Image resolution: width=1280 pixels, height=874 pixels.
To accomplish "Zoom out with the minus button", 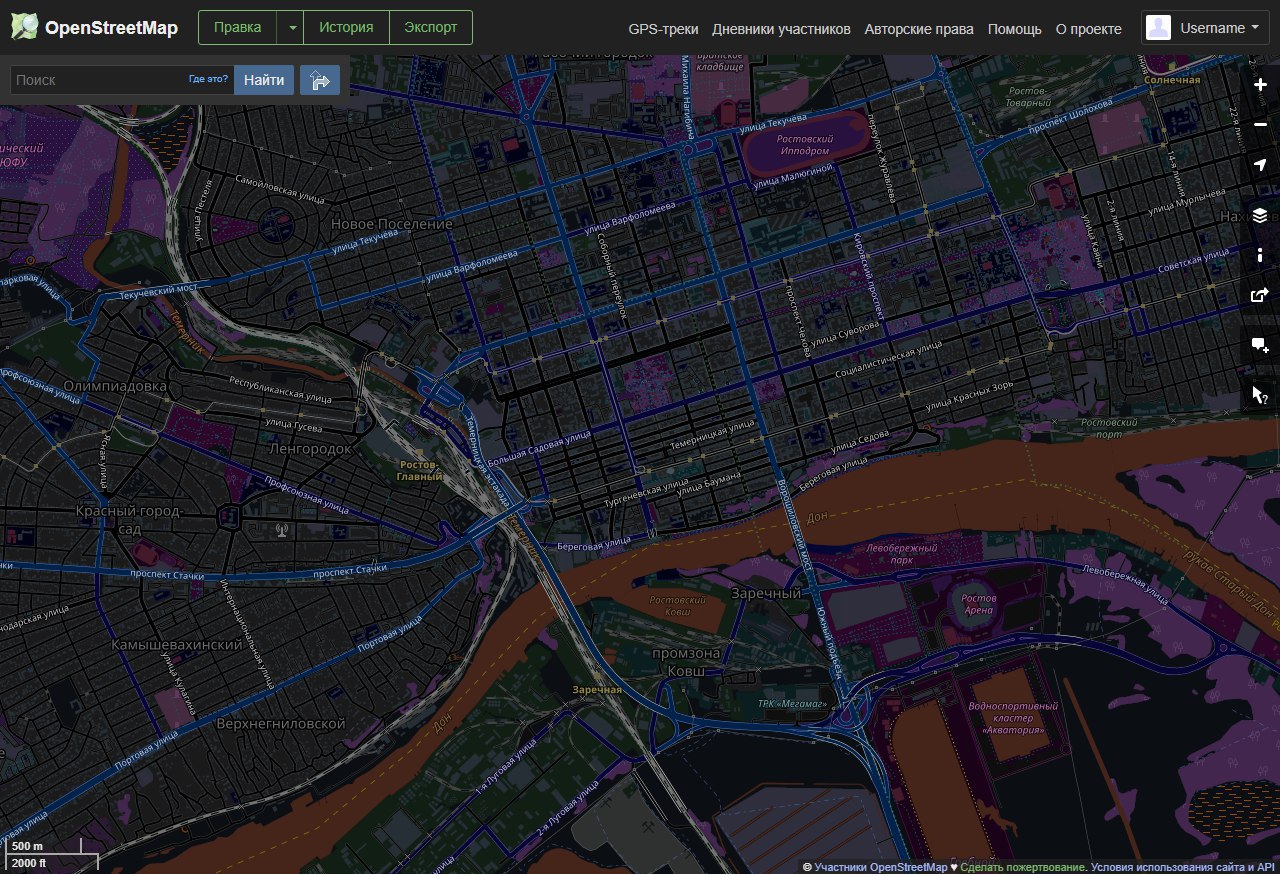I will [x=1260, y=125].
